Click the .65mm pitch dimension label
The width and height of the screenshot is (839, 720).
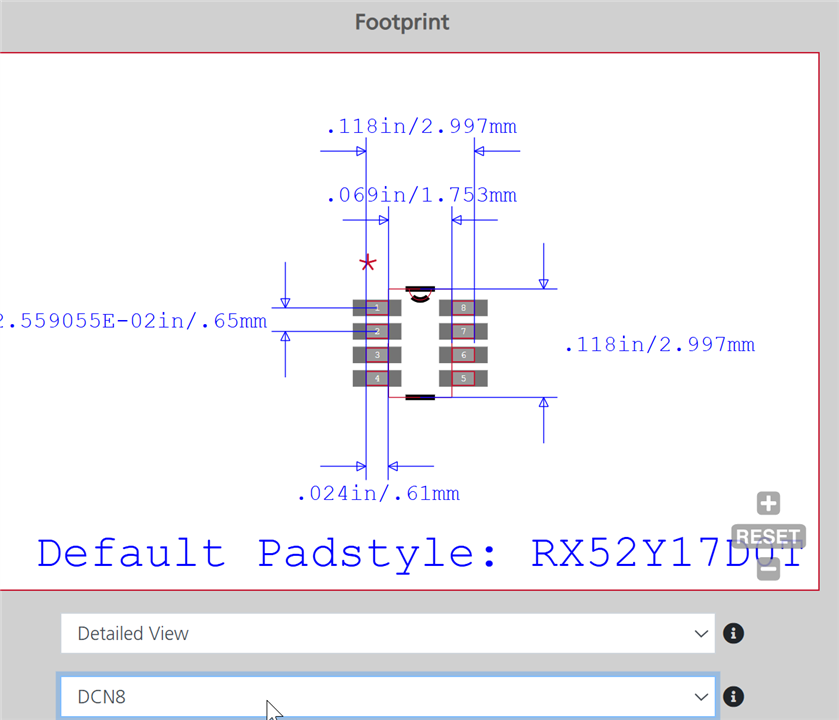[x=133, y=321]
